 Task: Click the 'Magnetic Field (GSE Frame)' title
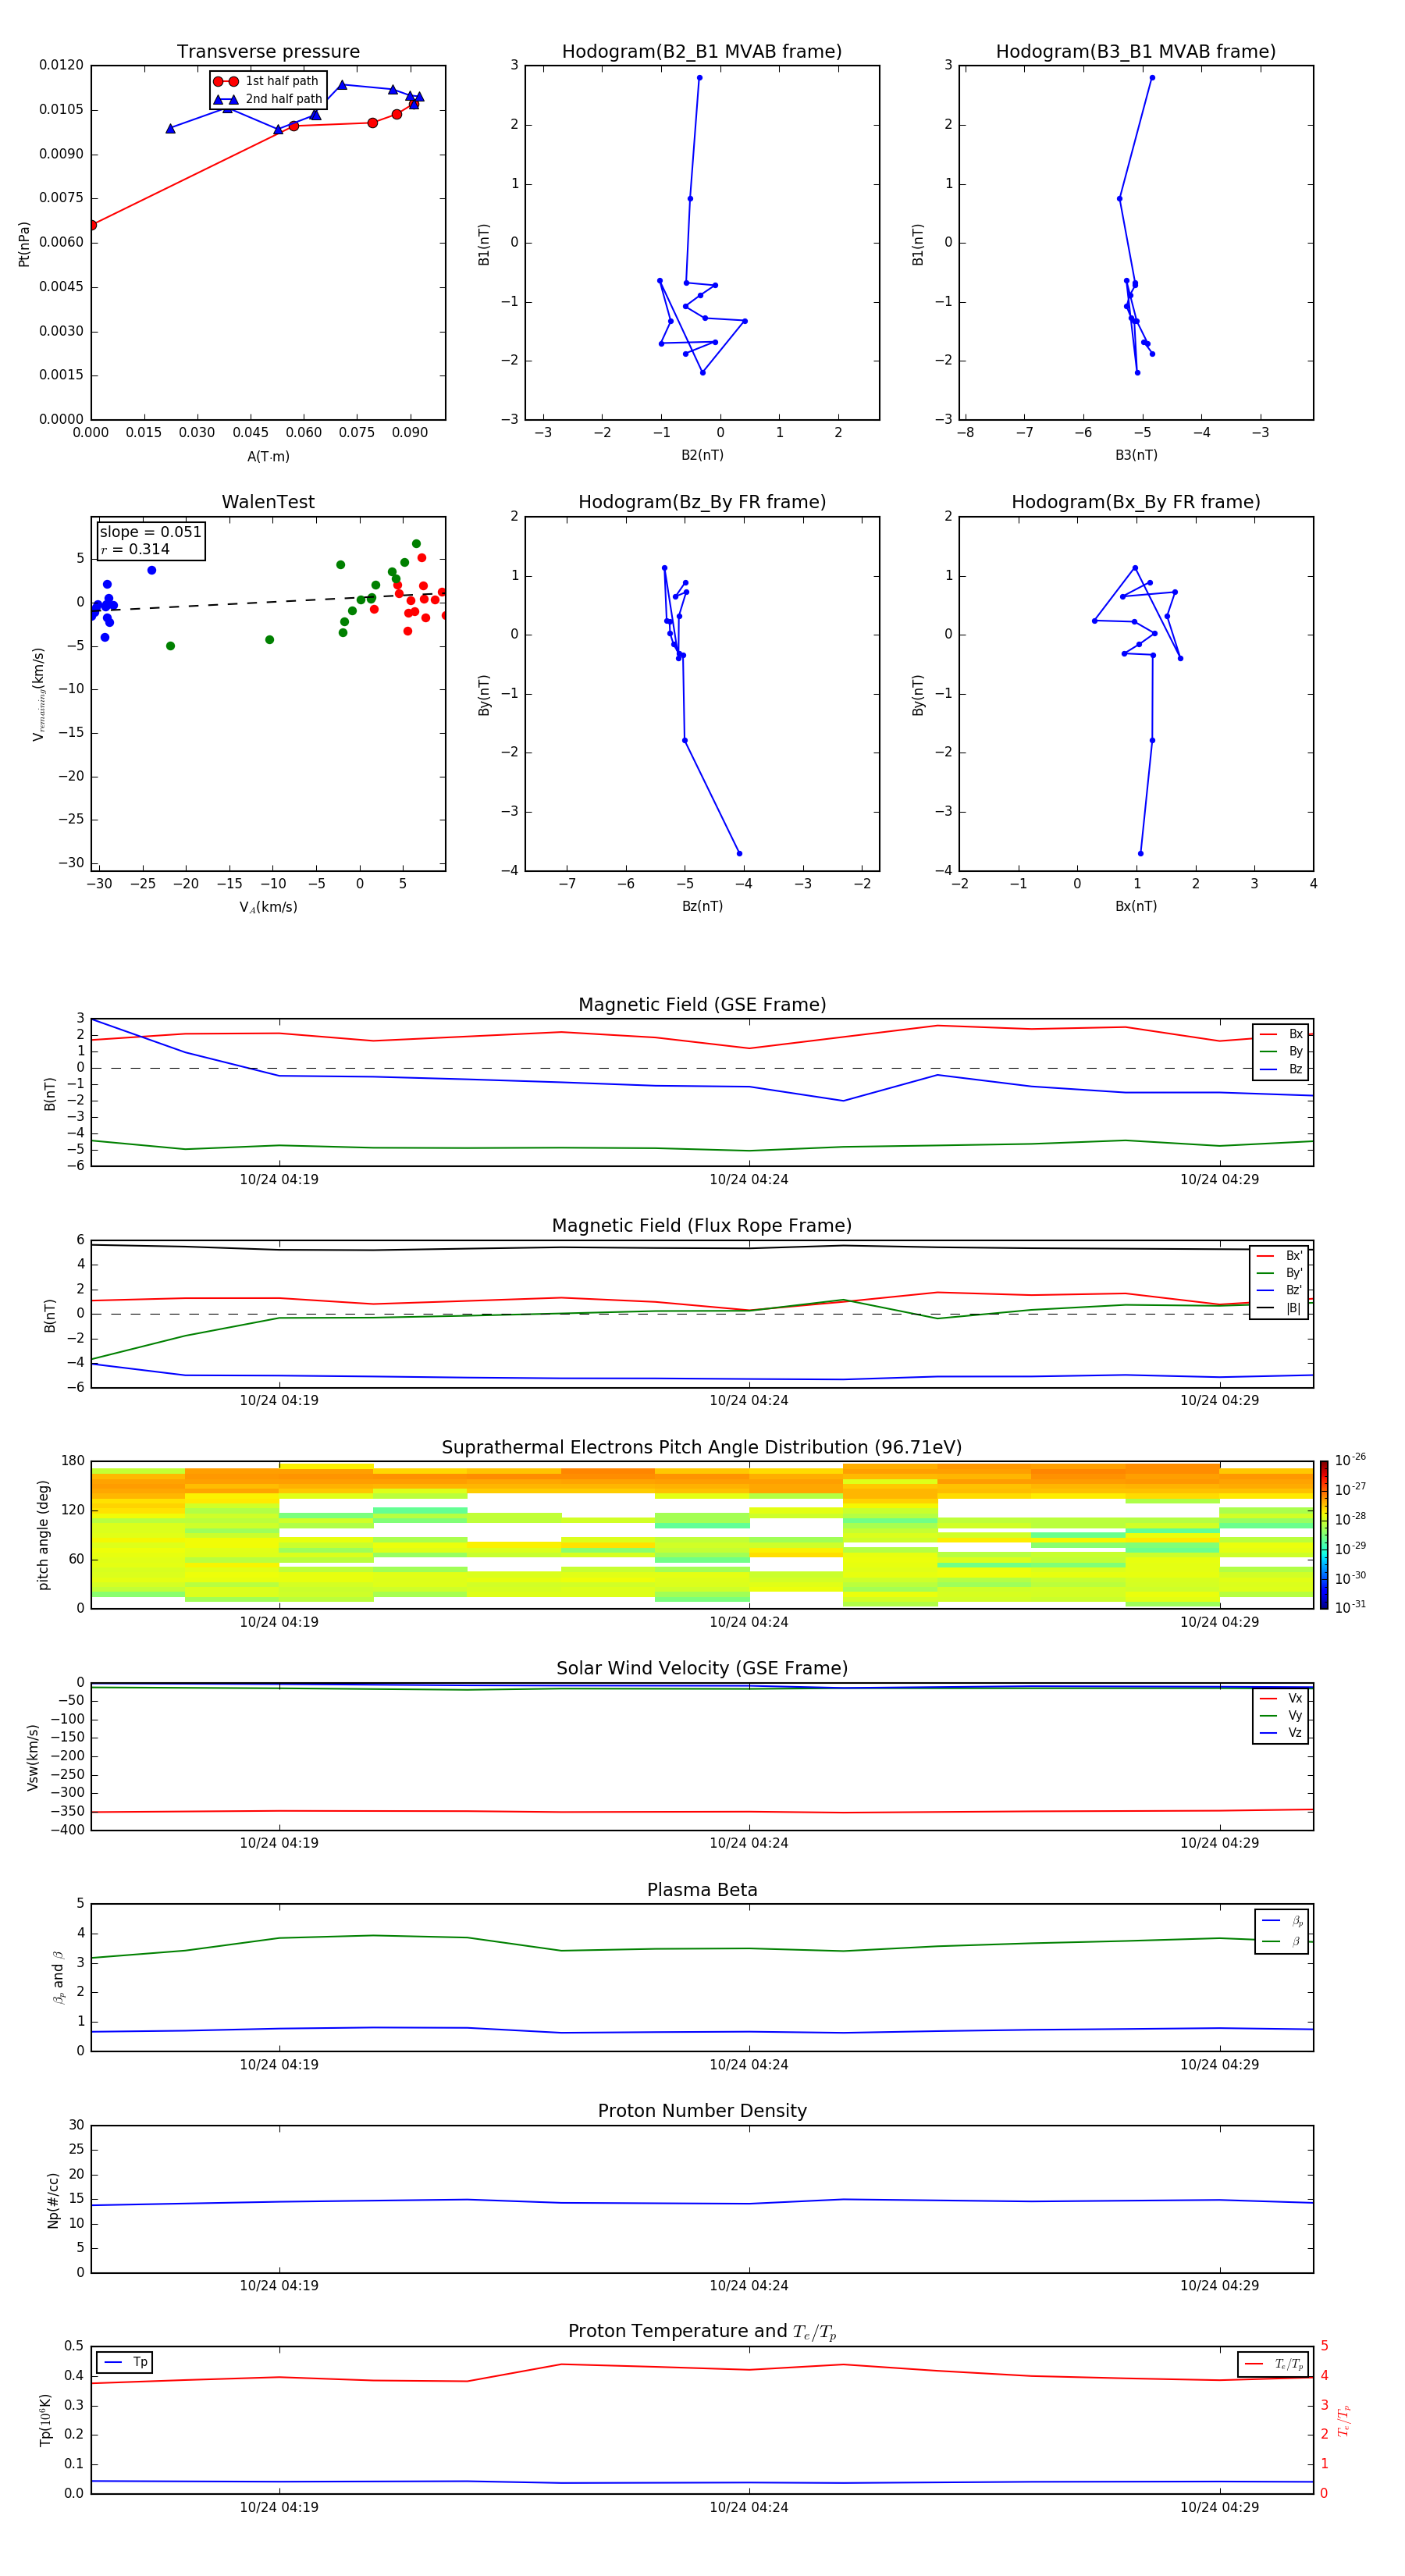click(702, 1005)
